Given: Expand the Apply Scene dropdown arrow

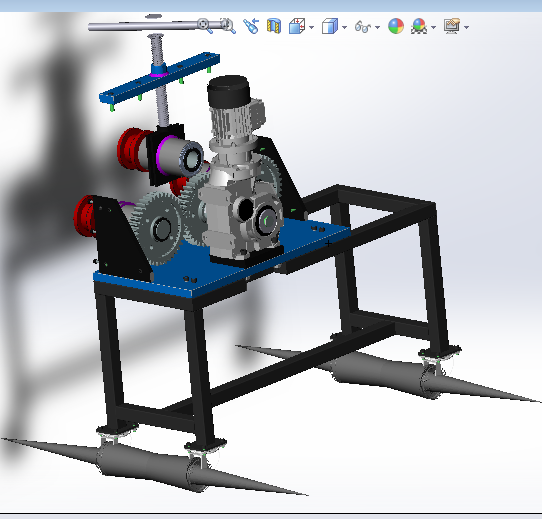Looking at the screenshot, I should point(434,27).
